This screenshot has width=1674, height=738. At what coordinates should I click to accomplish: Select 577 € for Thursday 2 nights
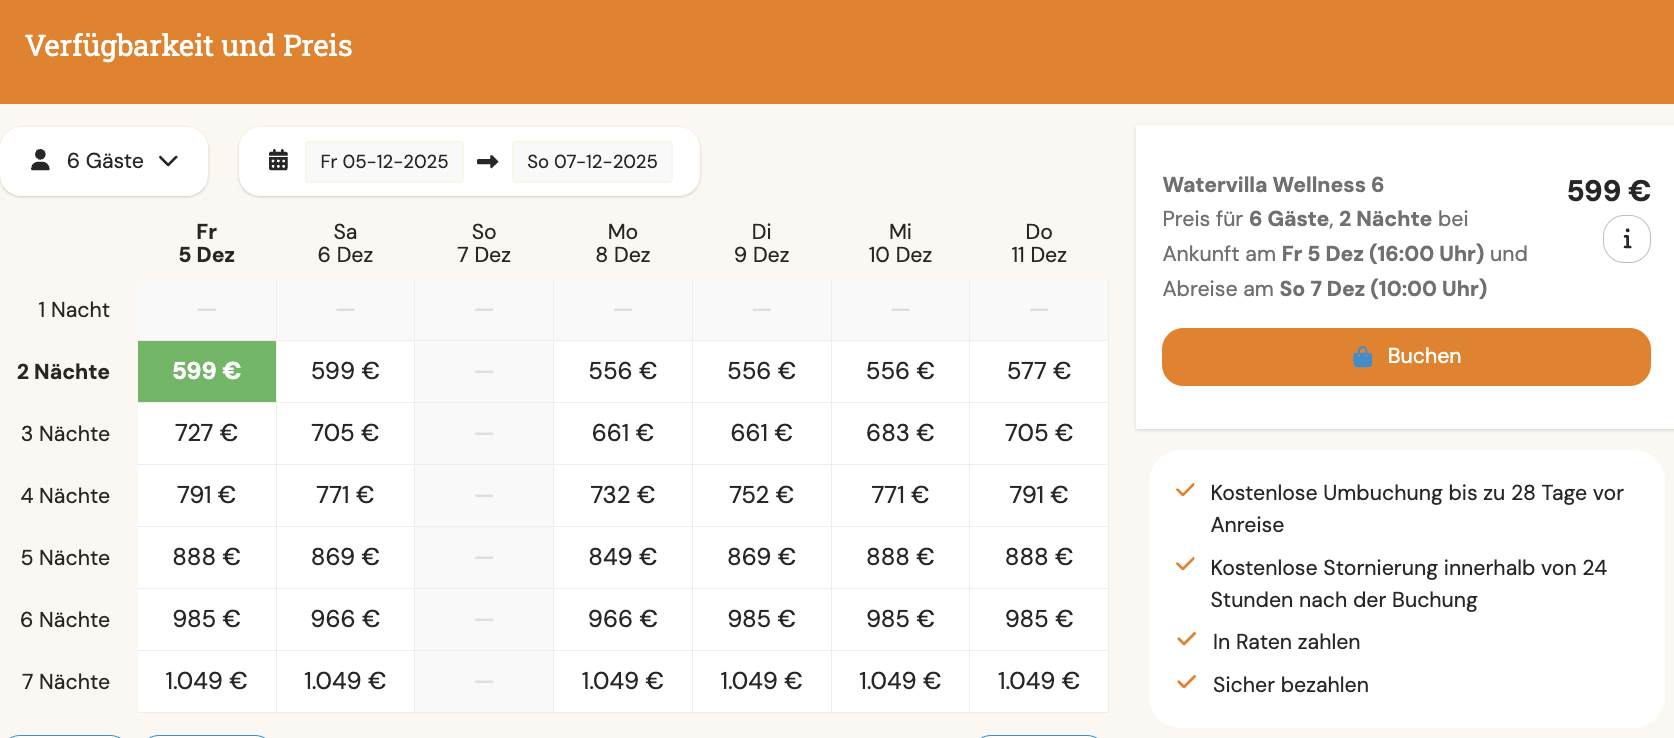pyautogui.click(x=1038, y=371)
